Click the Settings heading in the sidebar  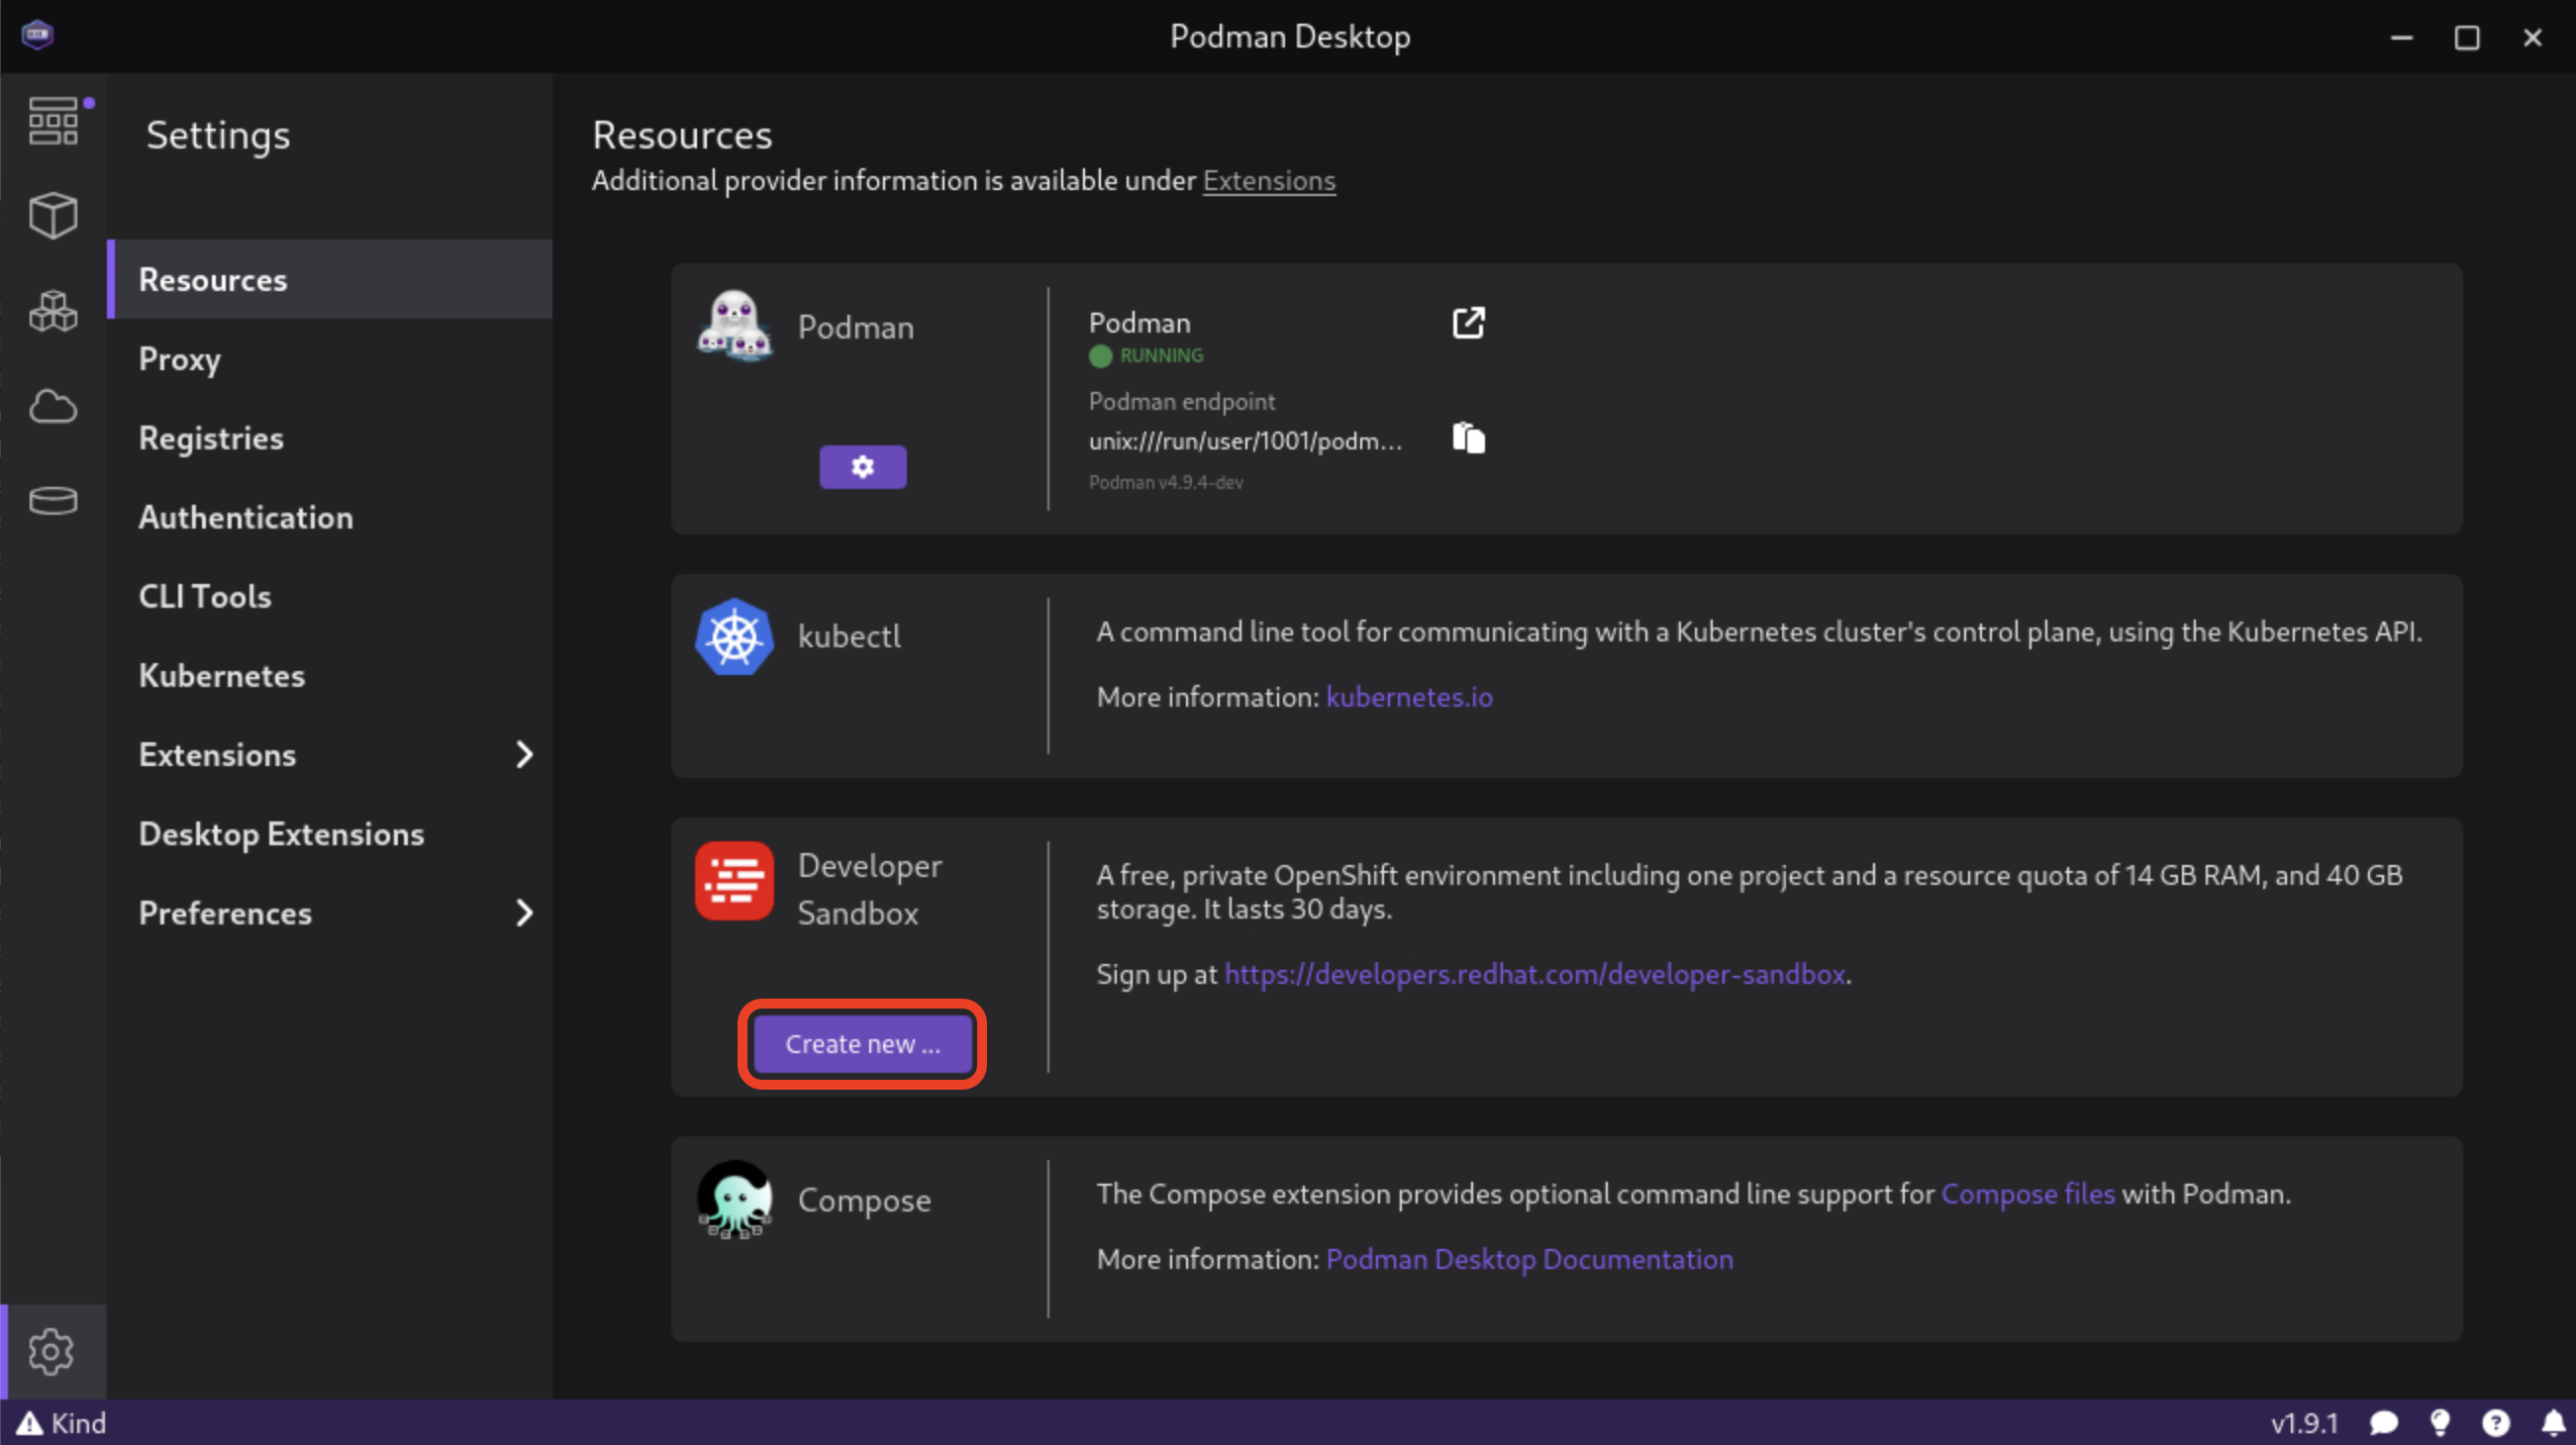coord(218,135)
